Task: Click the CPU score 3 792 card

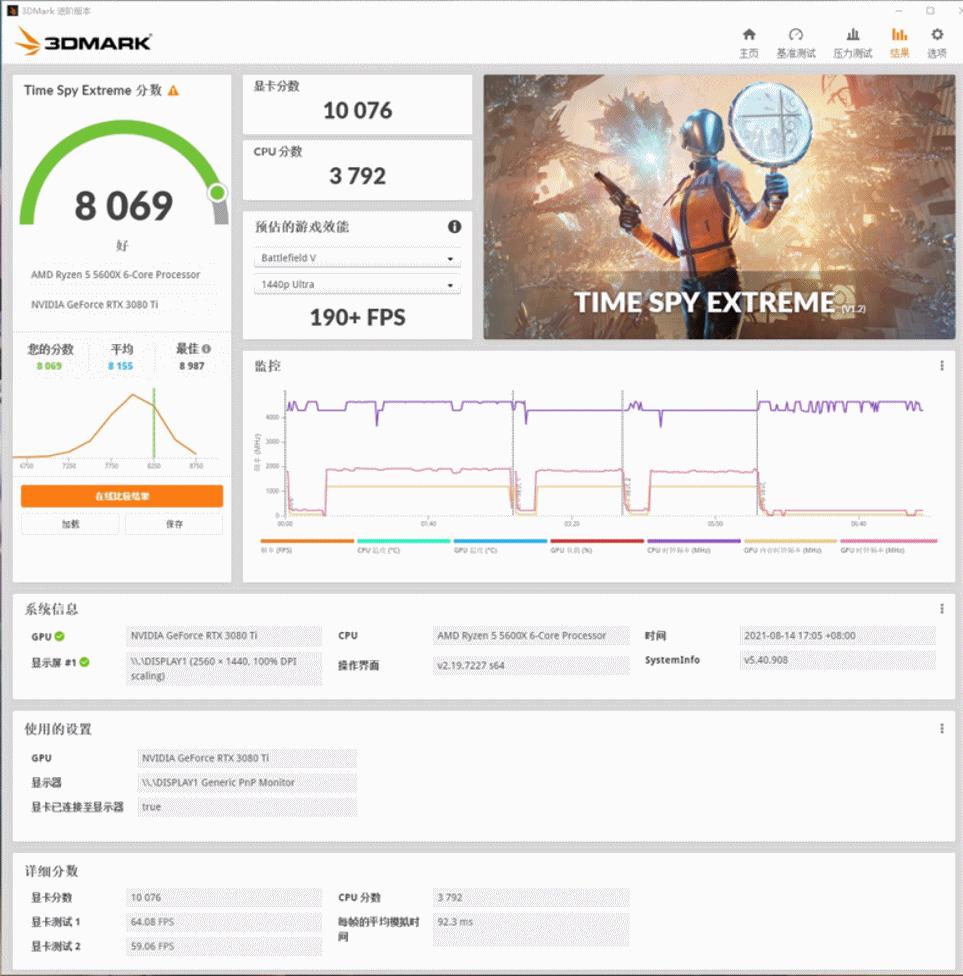Action: pos(357,170)
